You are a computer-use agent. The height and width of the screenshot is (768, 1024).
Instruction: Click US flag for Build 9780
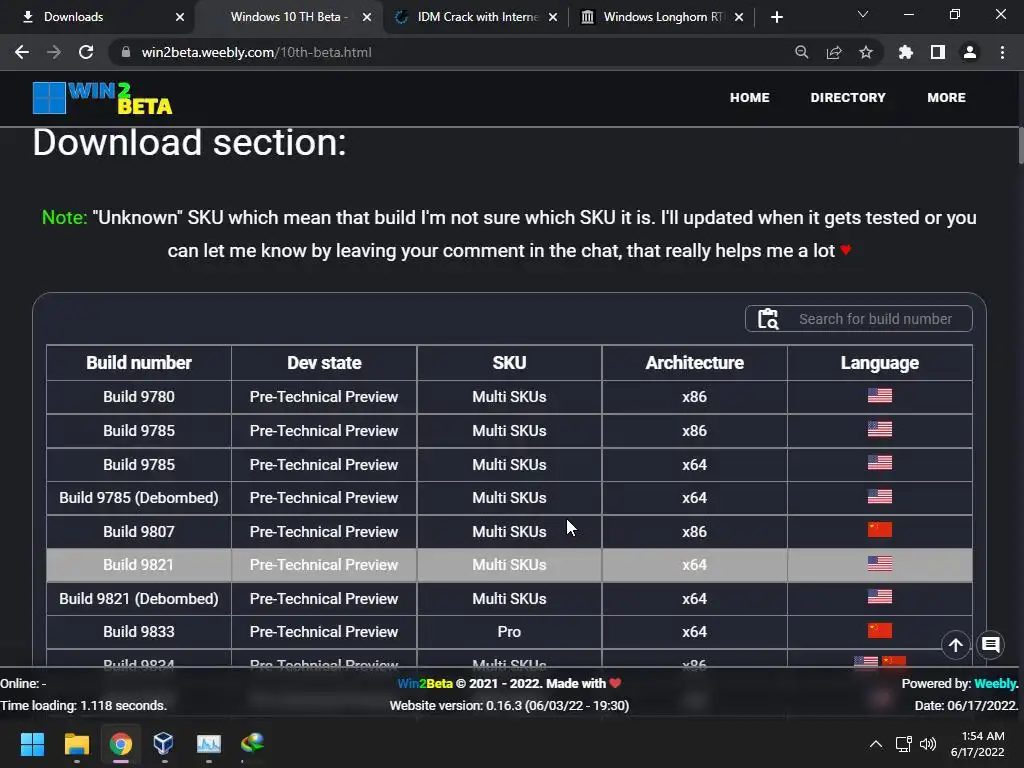[880, 396]
